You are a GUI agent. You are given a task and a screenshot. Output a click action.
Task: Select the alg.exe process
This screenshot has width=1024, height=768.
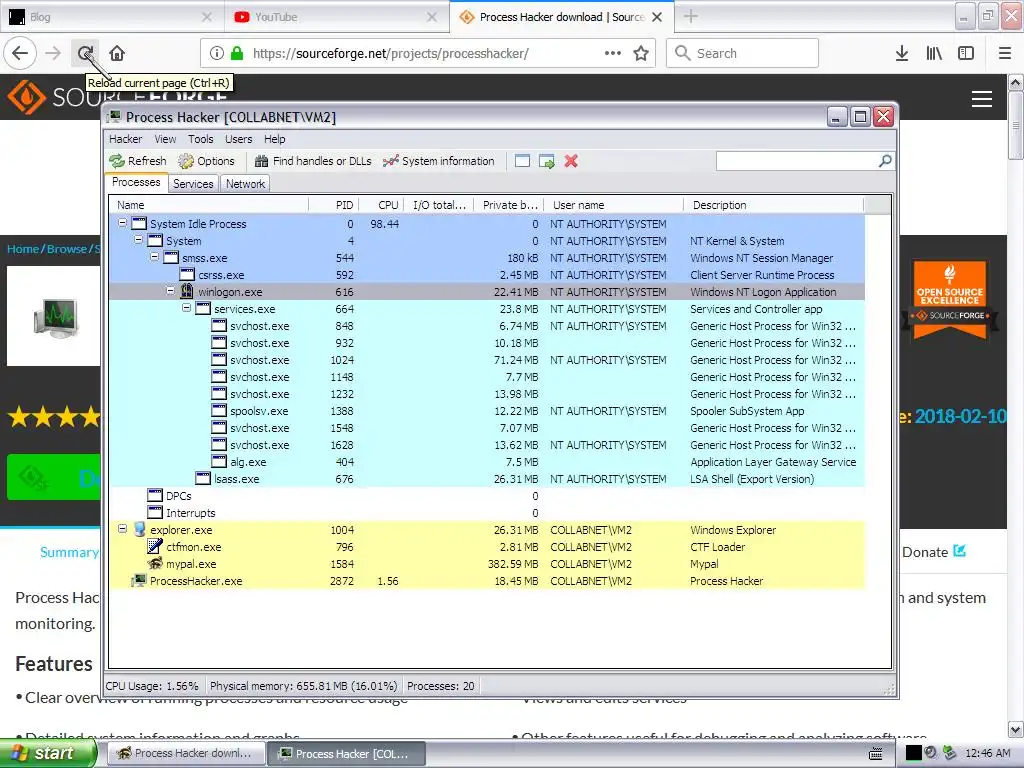point(487,462)
